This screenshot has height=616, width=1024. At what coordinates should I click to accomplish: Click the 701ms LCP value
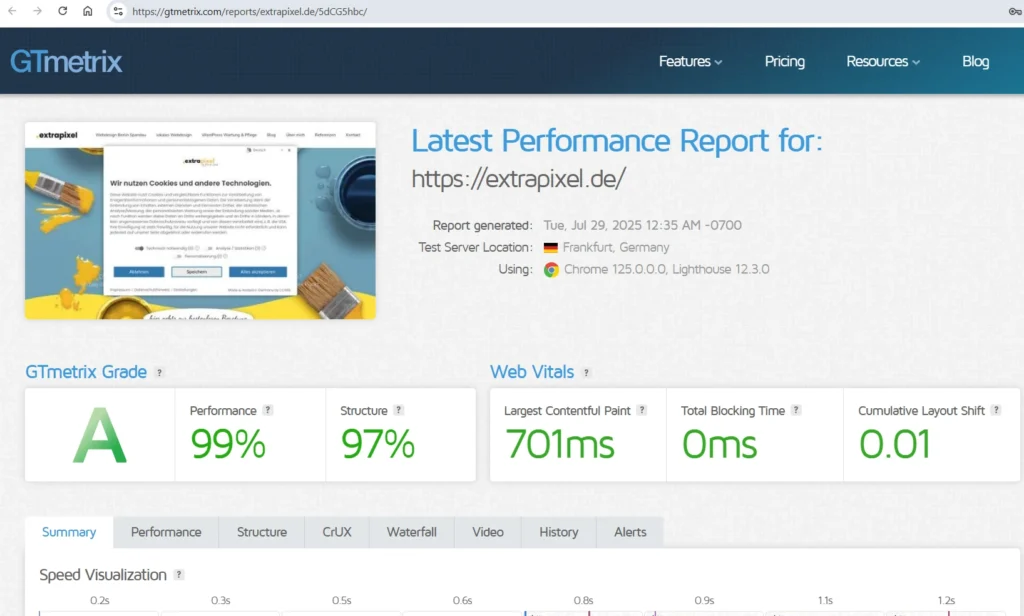[x=560, y=444]
